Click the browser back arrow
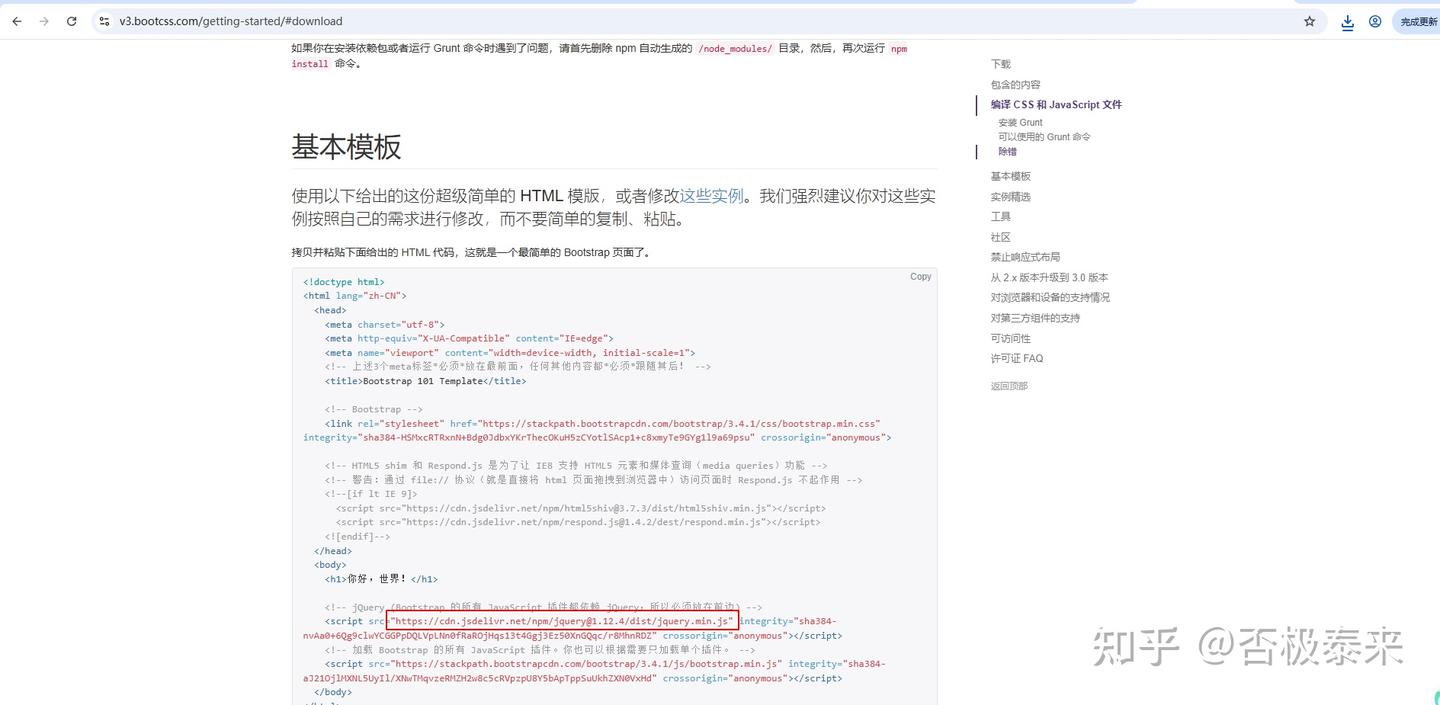Screen dimensions: 1440x705 click(x=16, y=21)
